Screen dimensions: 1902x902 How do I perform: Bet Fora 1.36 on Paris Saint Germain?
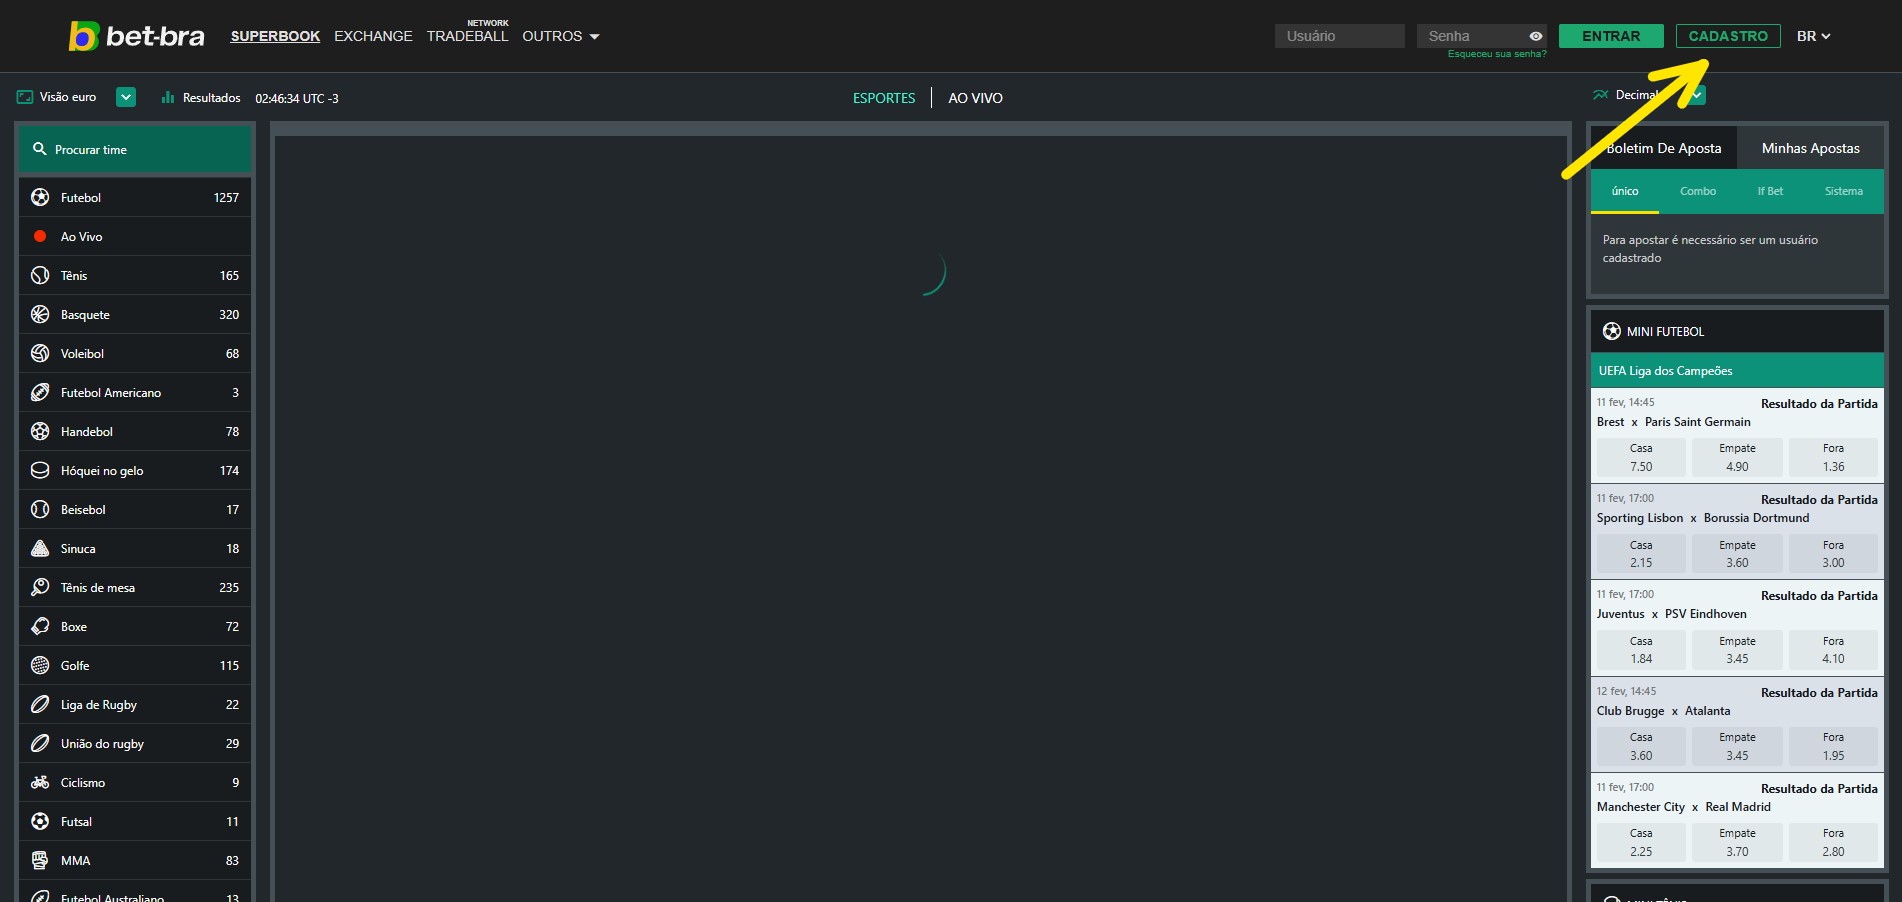[x=1833, y=457]
